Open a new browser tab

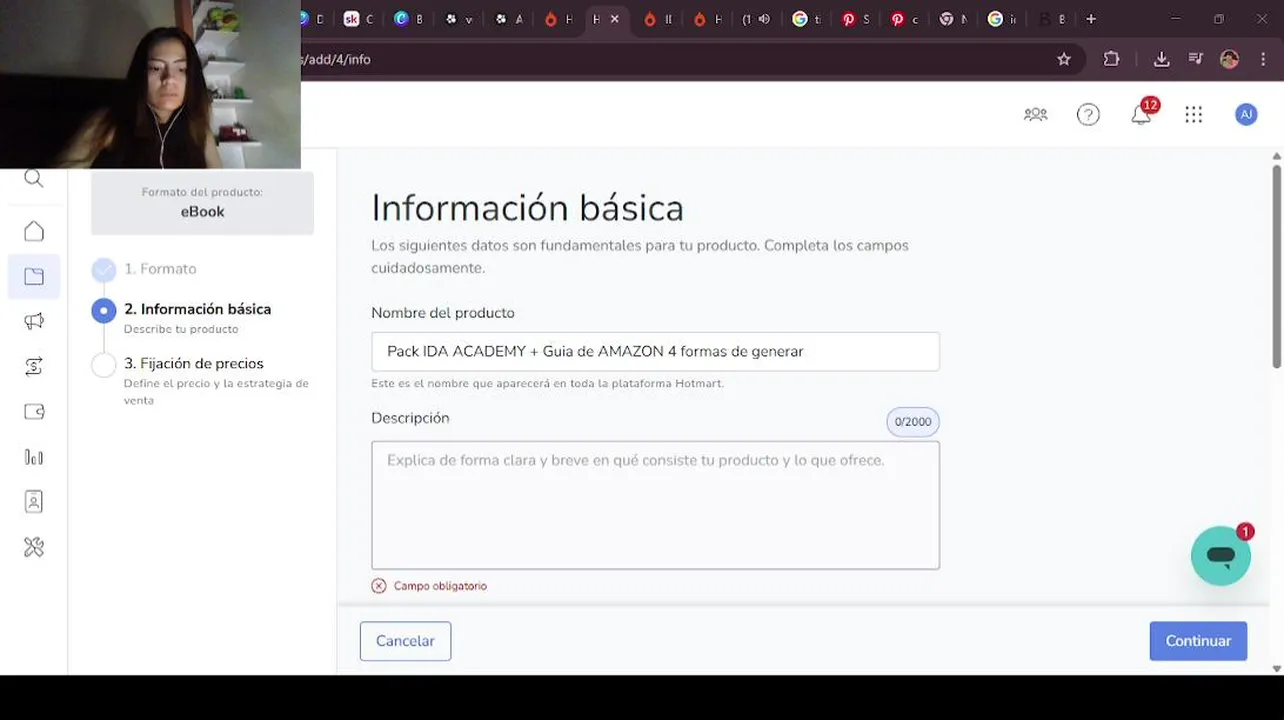[1091, 19]
